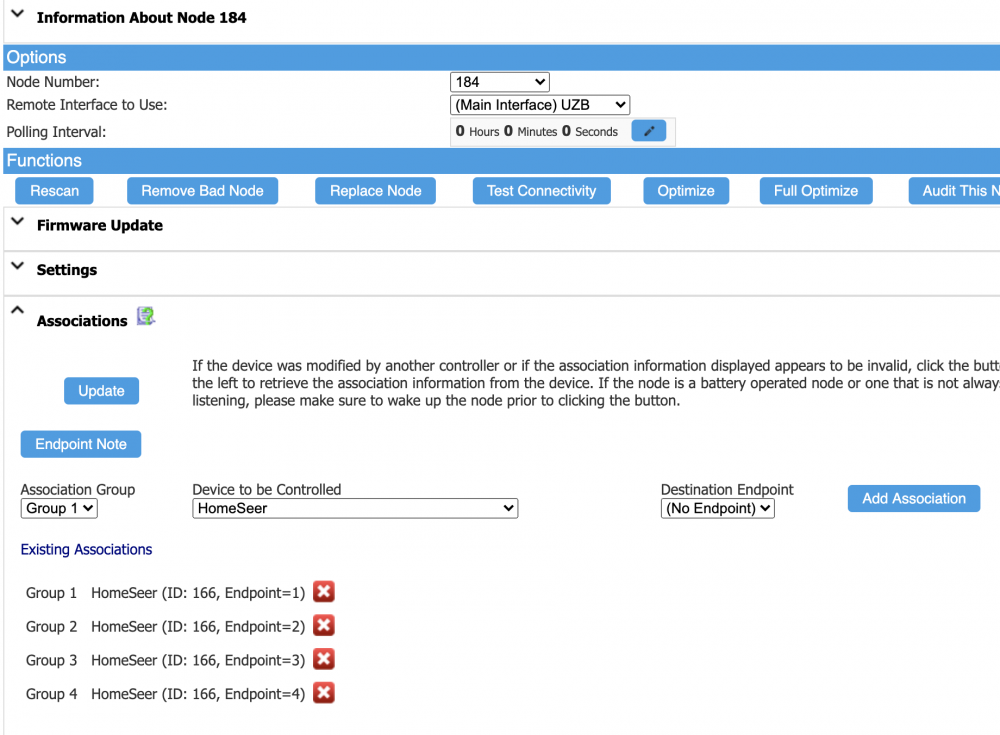Click the Add Association button
The width and height of the screenshot is (1000, 735).
click(914, 498)
